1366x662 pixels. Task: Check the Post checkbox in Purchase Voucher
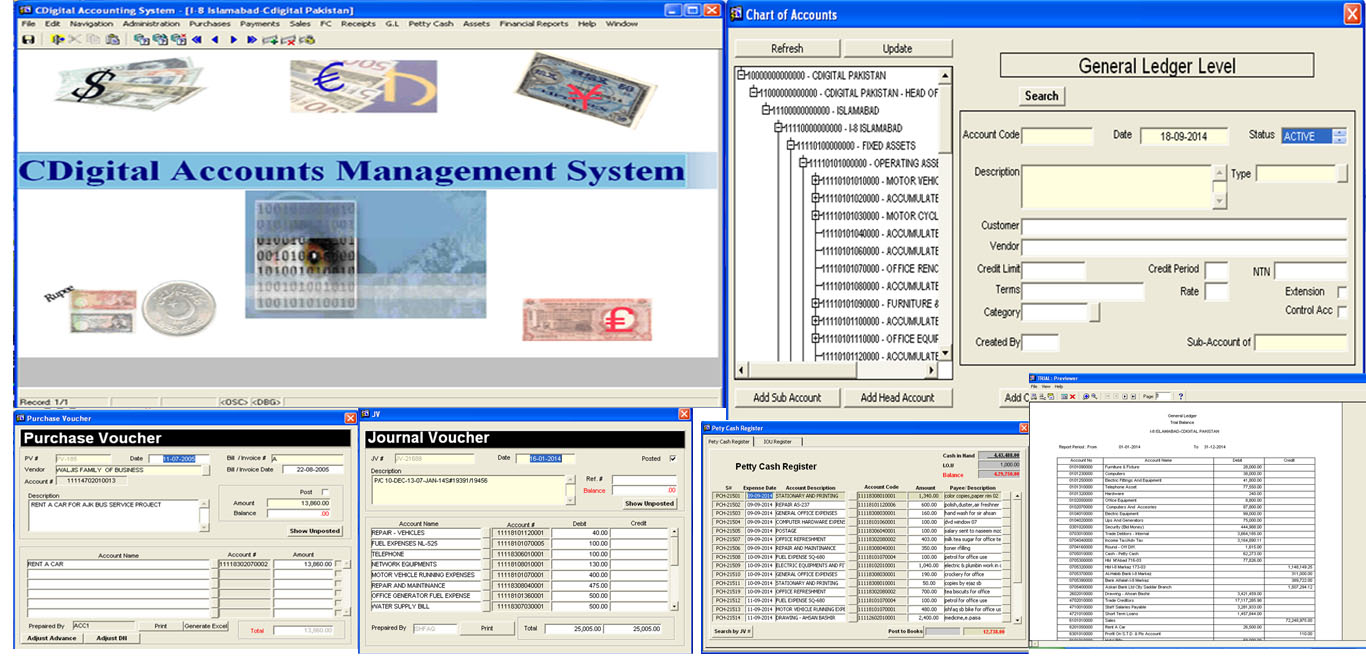click(x=324, y=491)
